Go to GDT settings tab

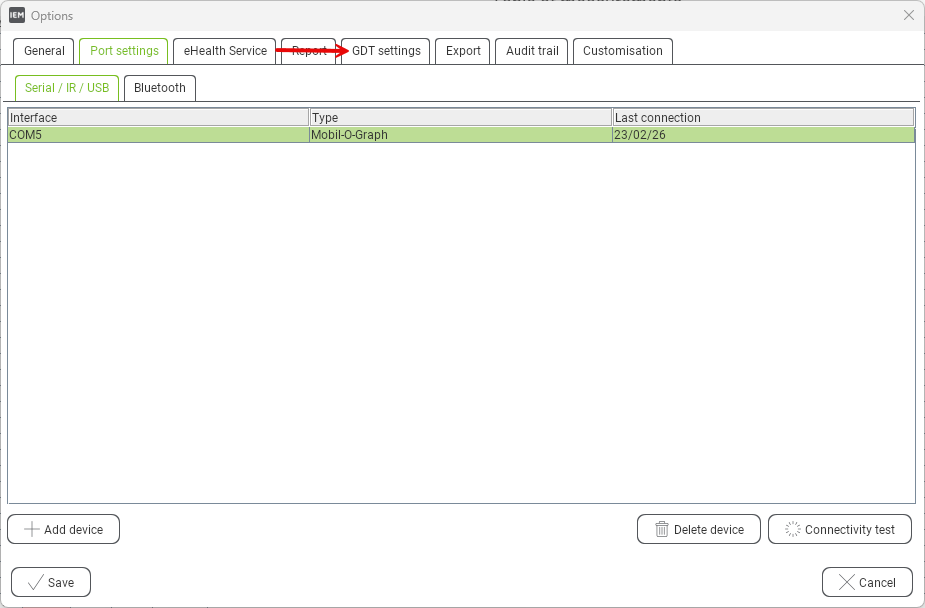pyautogui.click(x=386, y=51)
